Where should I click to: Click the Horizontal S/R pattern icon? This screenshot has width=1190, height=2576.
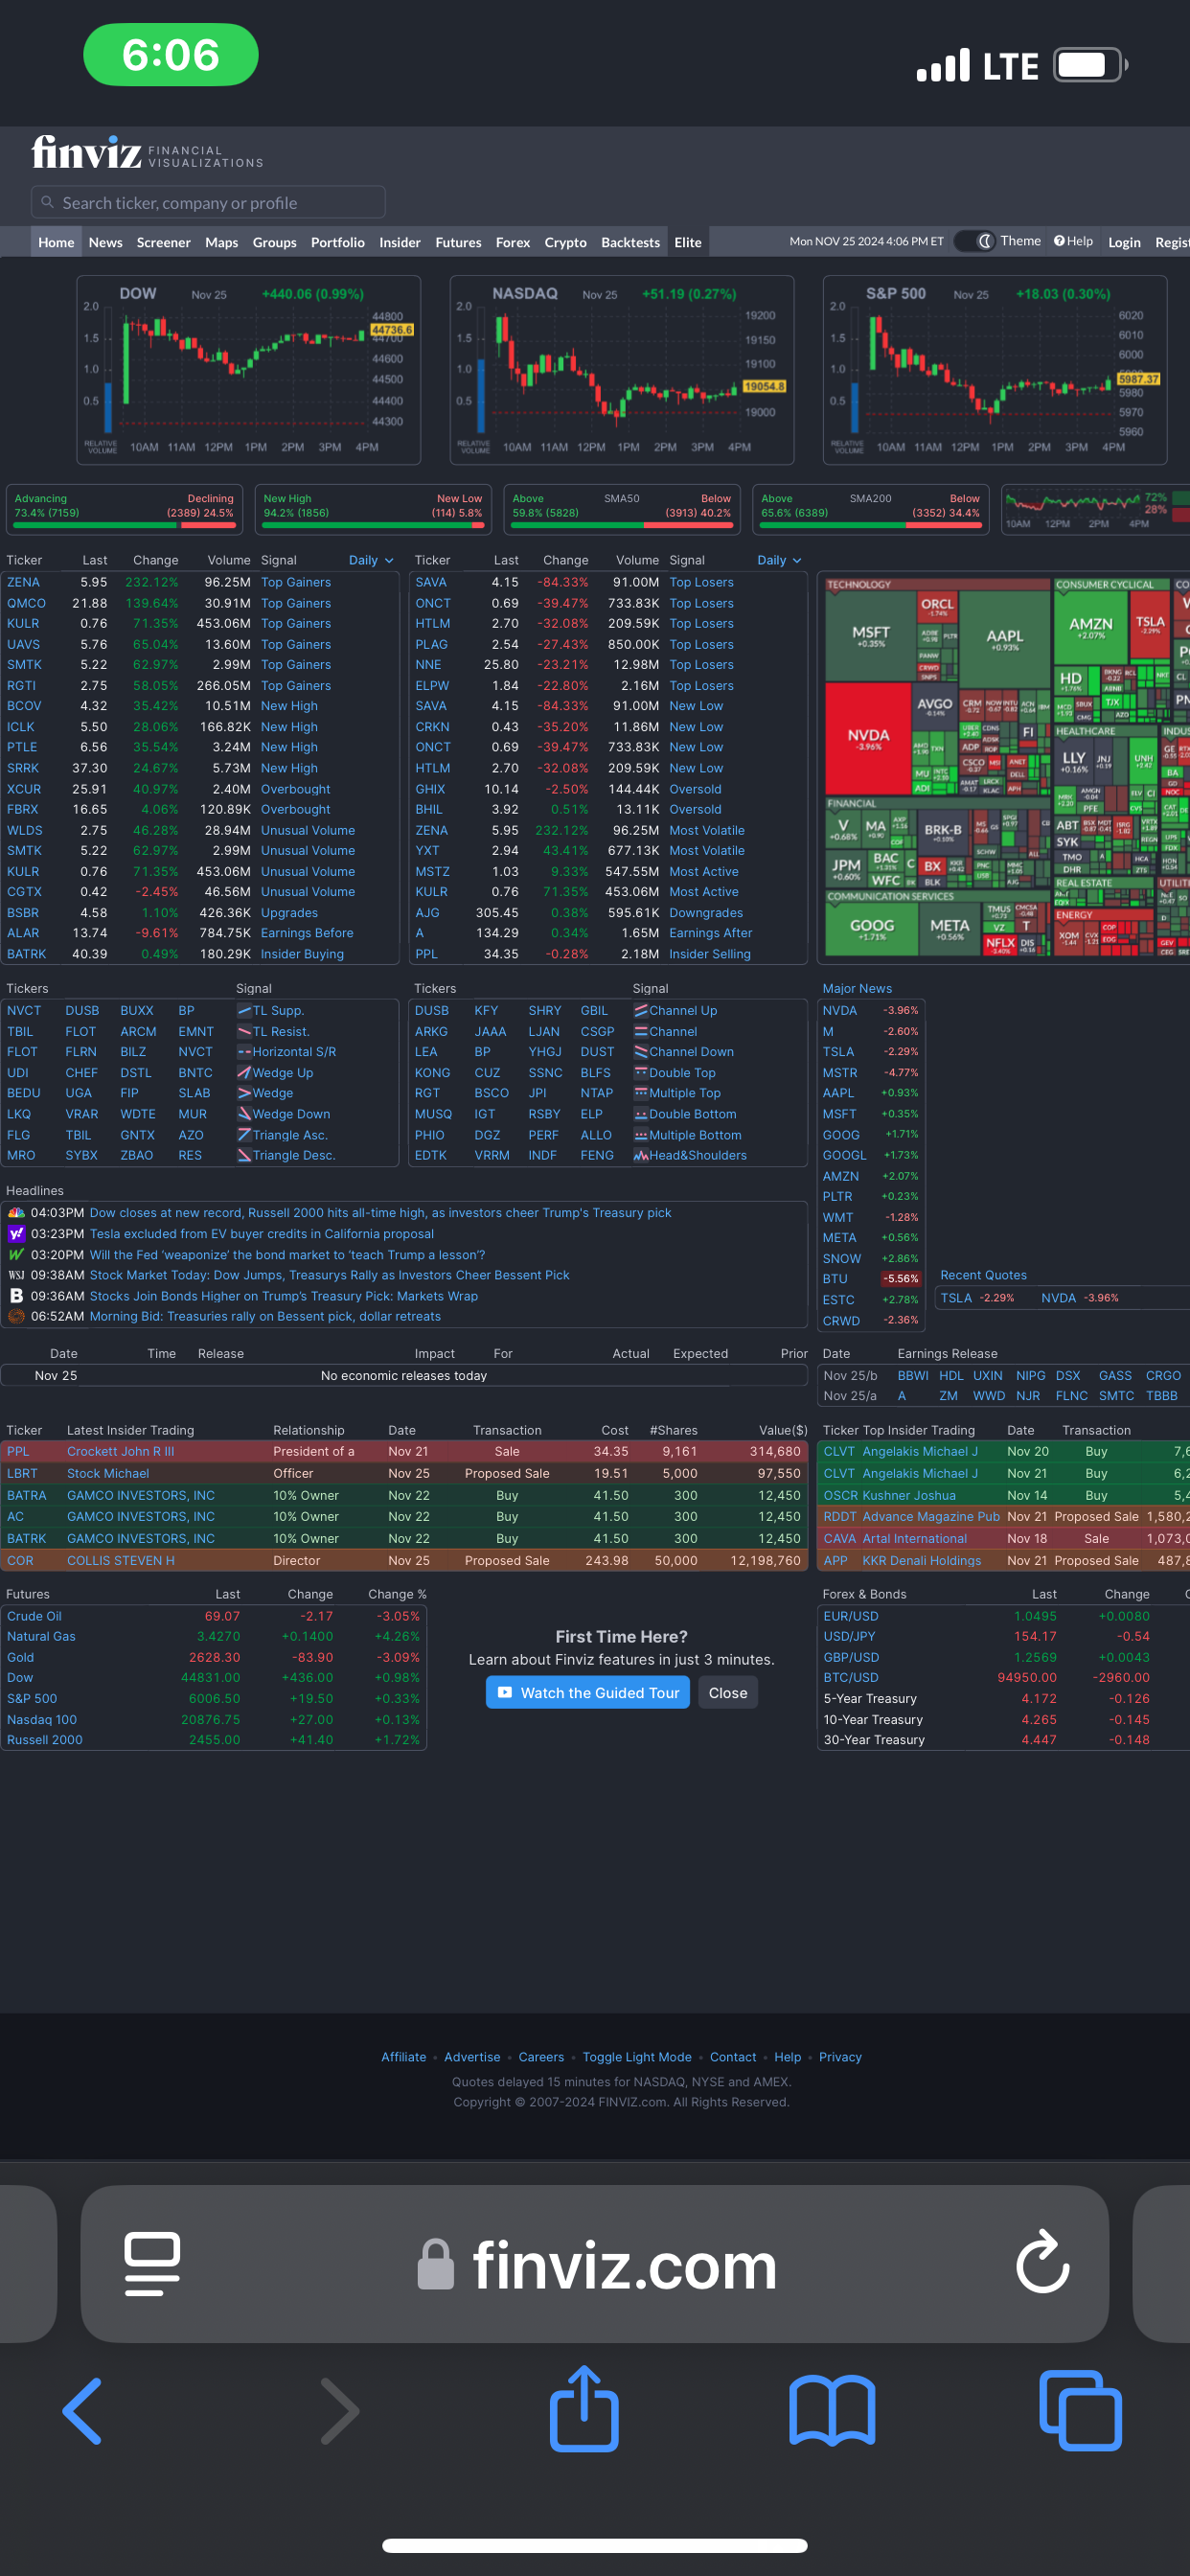(x=244, y=1052)
